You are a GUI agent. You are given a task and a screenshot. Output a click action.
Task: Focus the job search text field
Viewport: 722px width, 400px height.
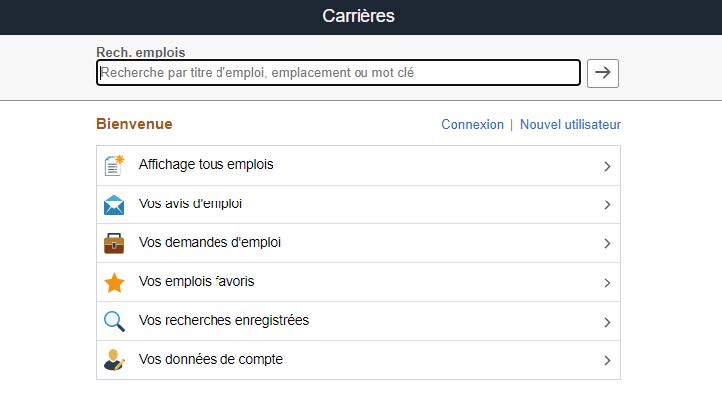pyautogui.click(x=338, y=73)
